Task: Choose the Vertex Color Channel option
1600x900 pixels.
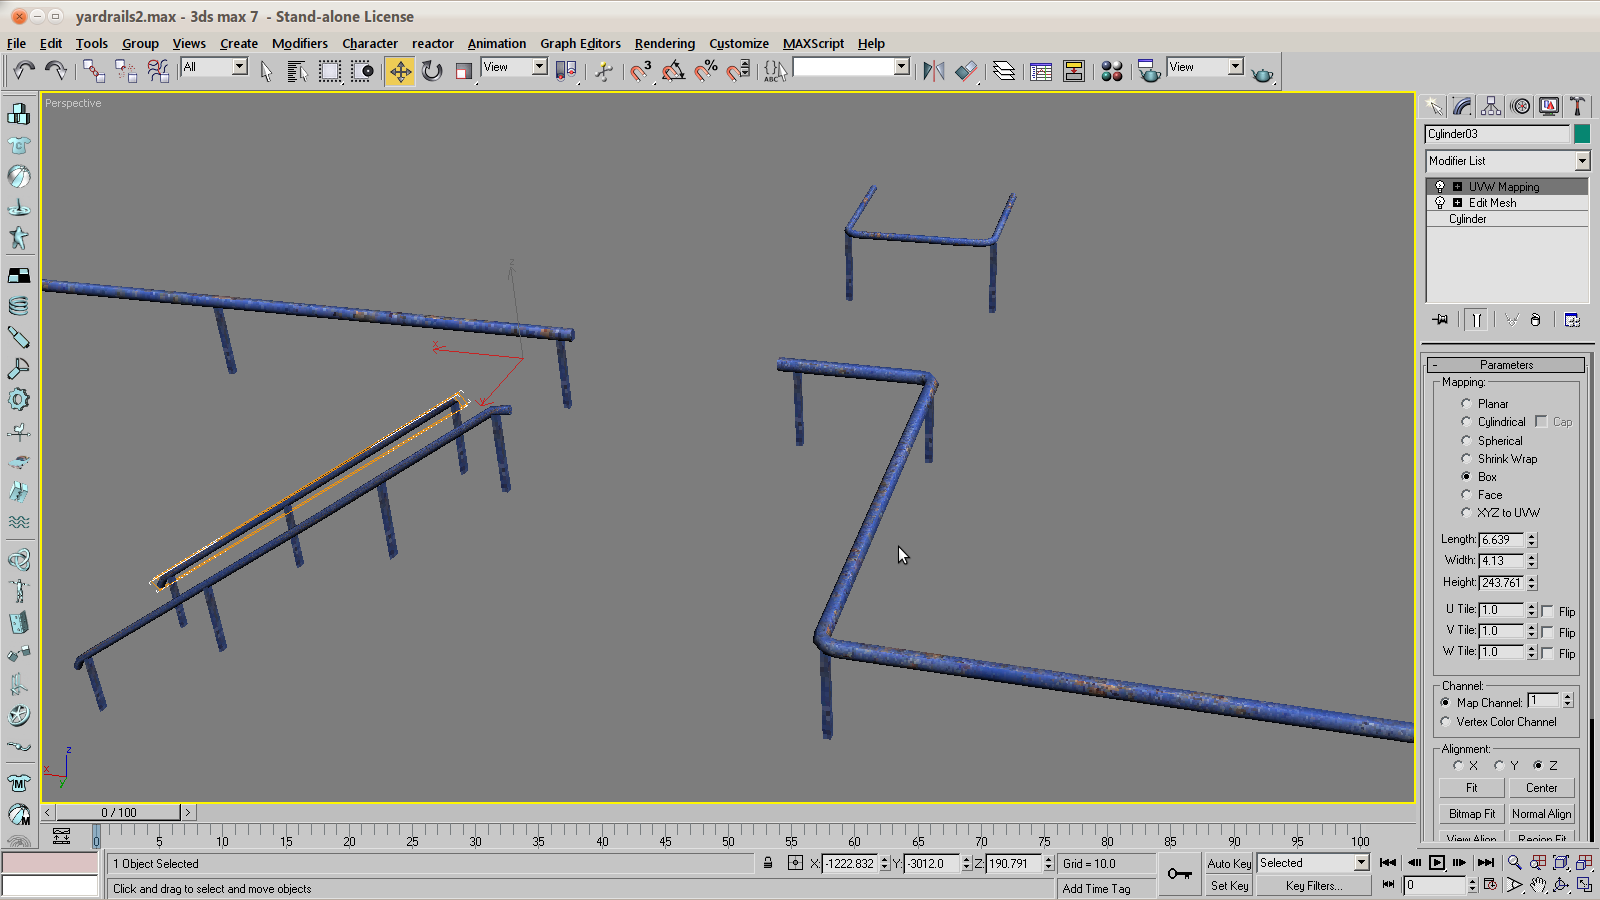Action: pyautogui.click(x=1446, y=722)
